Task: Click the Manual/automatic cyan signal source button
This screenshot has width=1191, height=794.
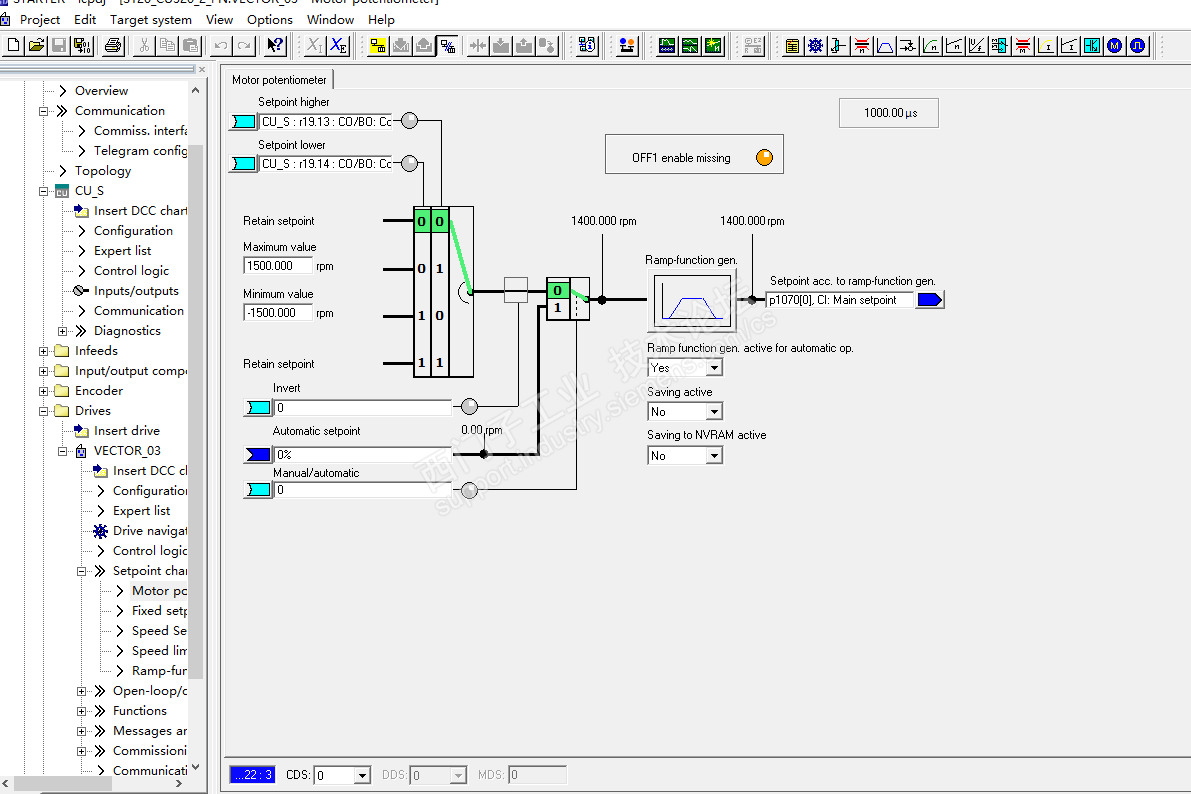Action: pyautogui.click(x=258, y=490)
